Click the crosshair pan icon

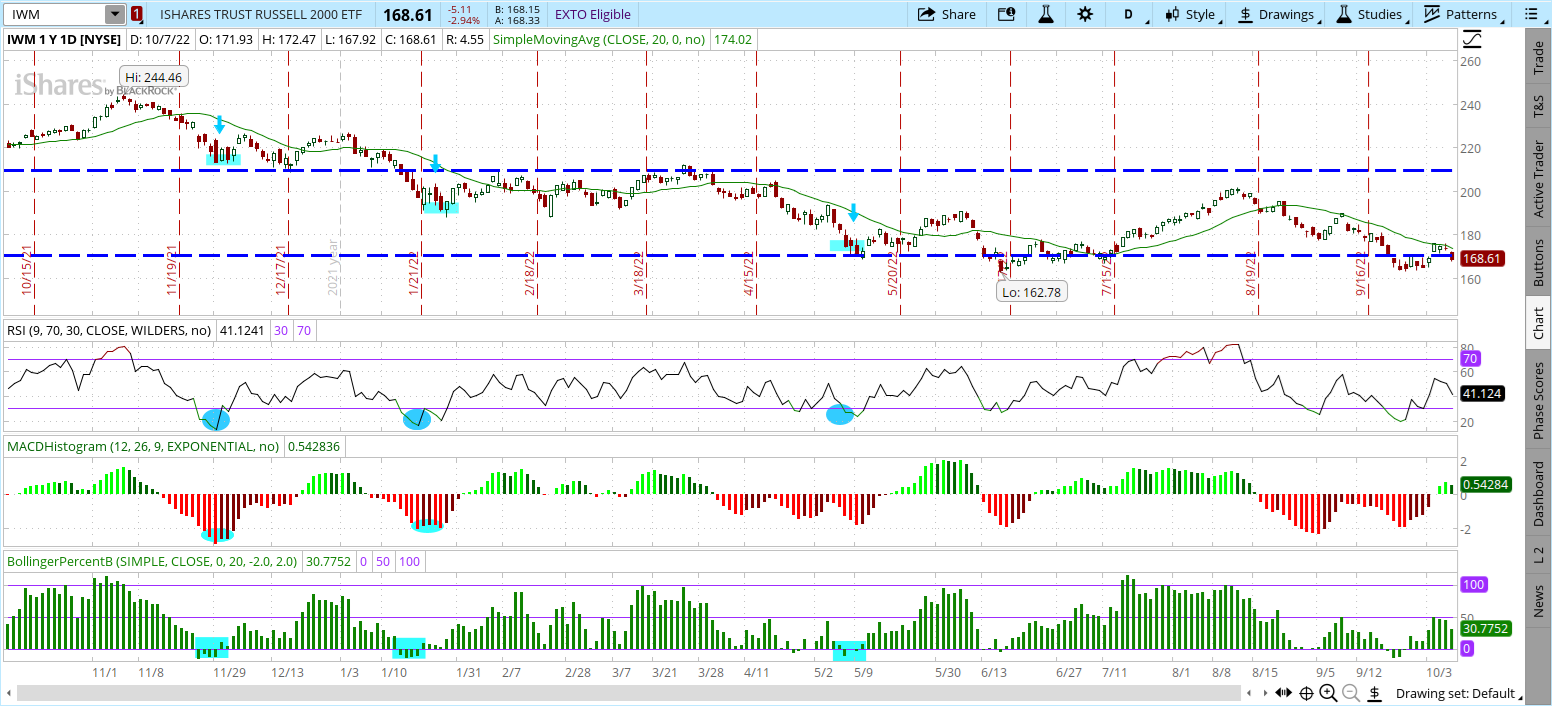pos(1306,693)
